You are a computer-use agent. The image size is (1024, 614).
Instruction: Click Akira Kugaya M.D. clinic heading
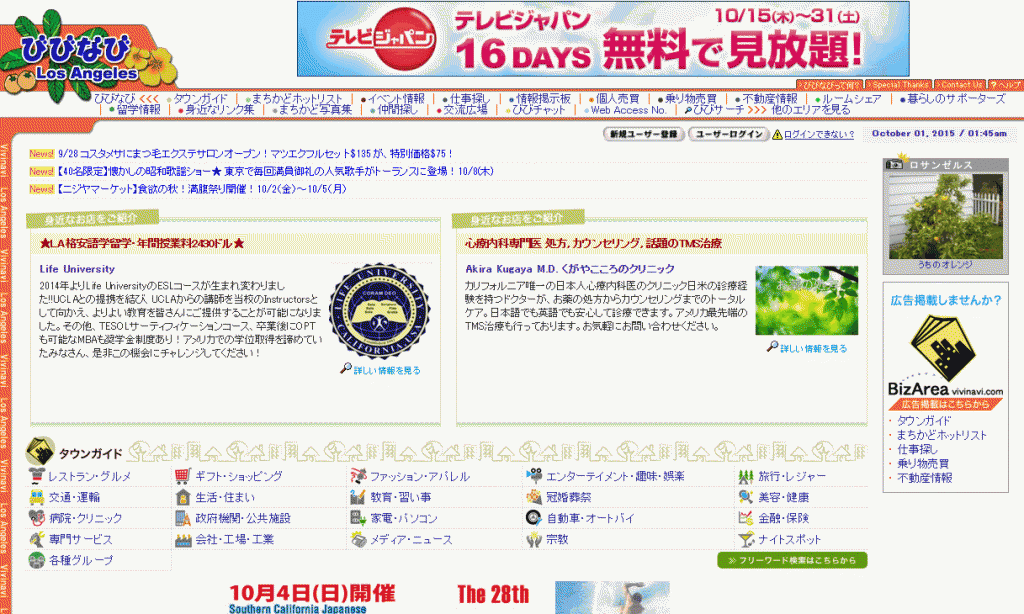(x=569, y=268)
